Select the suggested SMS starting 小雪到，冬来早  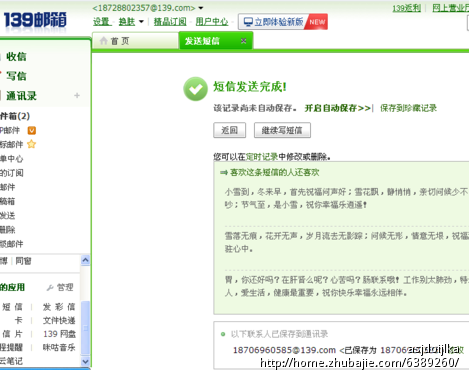click(x=346, y=198)
